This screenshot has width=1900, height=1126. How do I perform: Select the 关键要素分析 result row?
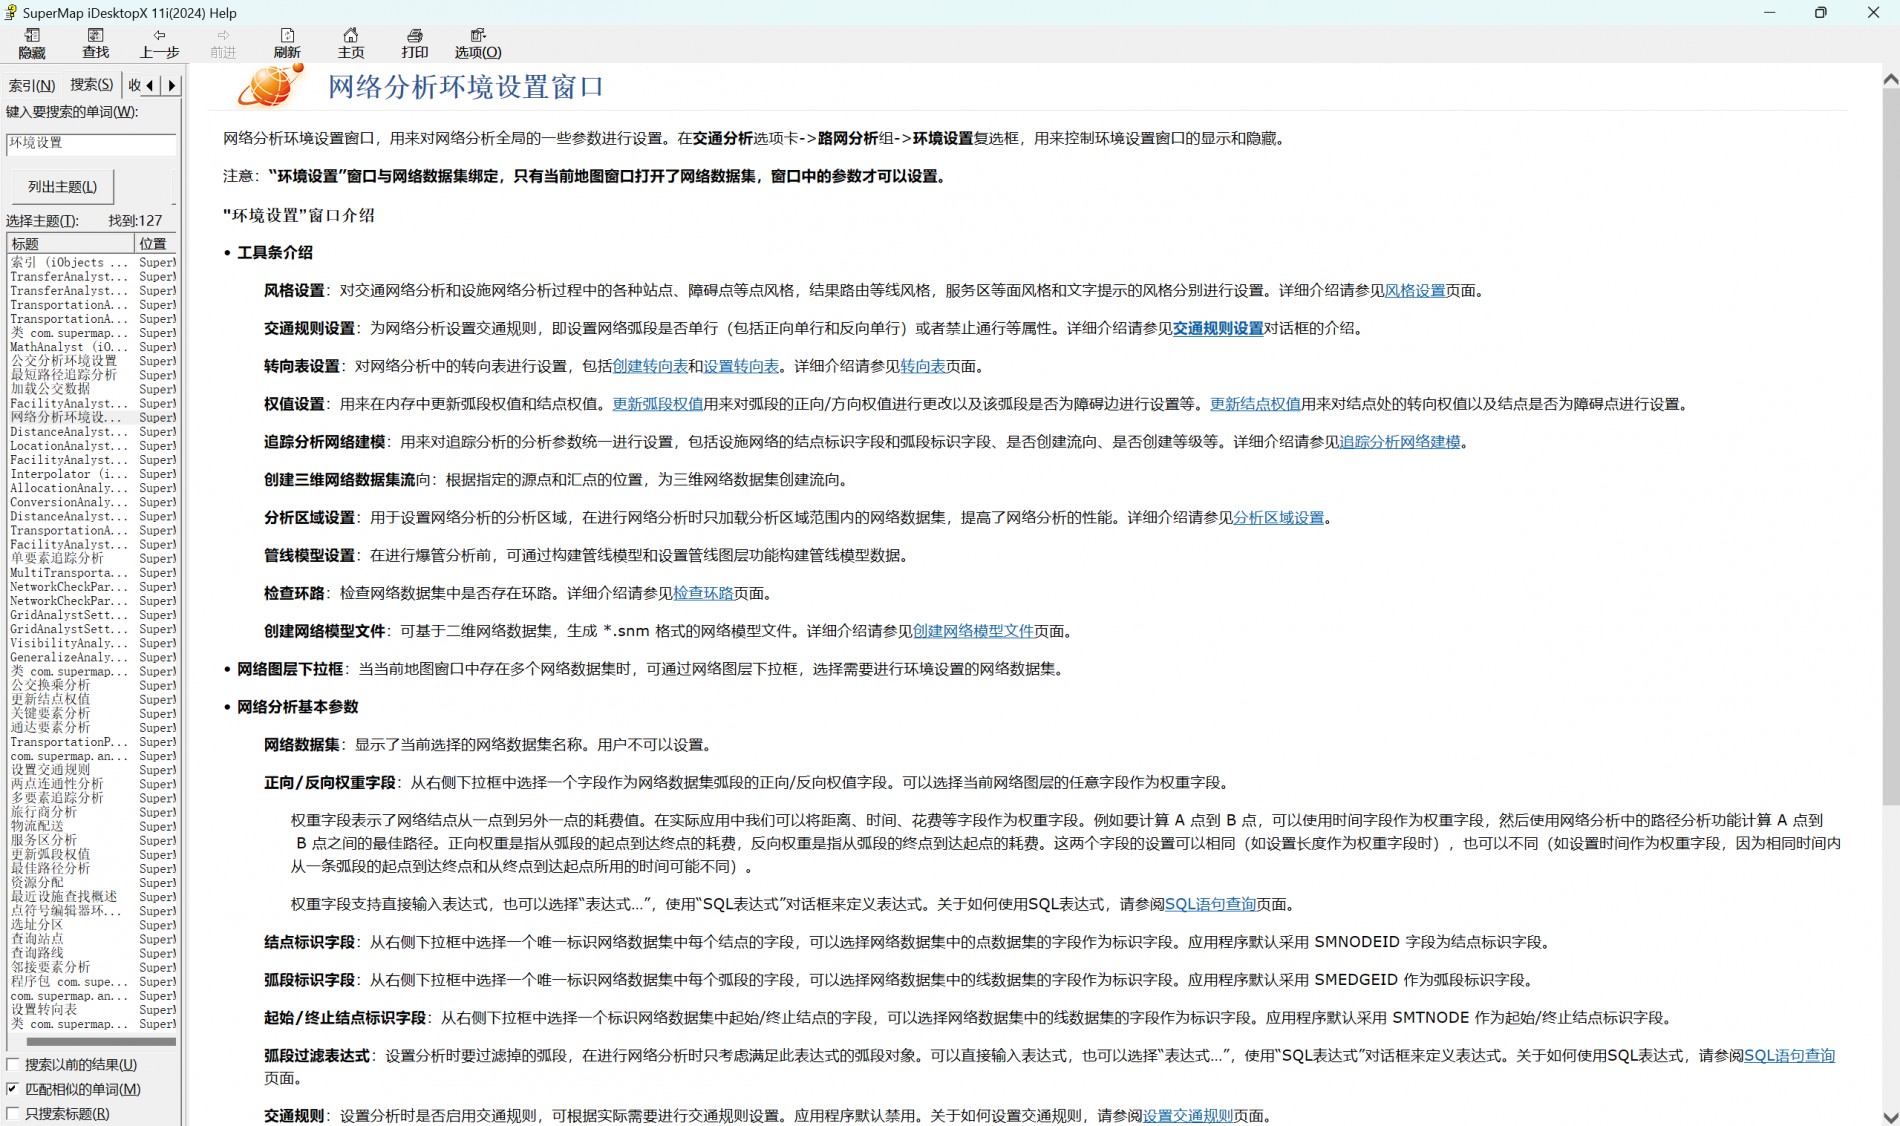[x=92, y=713]
